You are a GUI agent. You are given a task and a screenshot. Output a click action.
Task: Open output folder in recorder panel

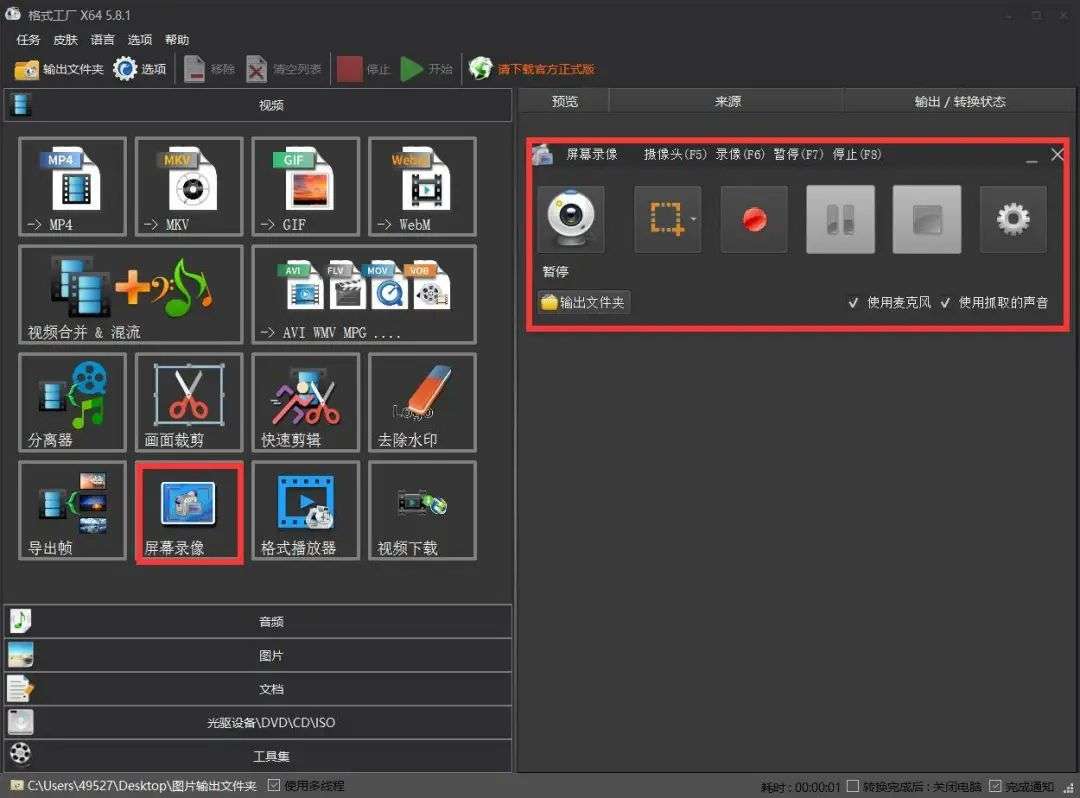click(583, 302)
